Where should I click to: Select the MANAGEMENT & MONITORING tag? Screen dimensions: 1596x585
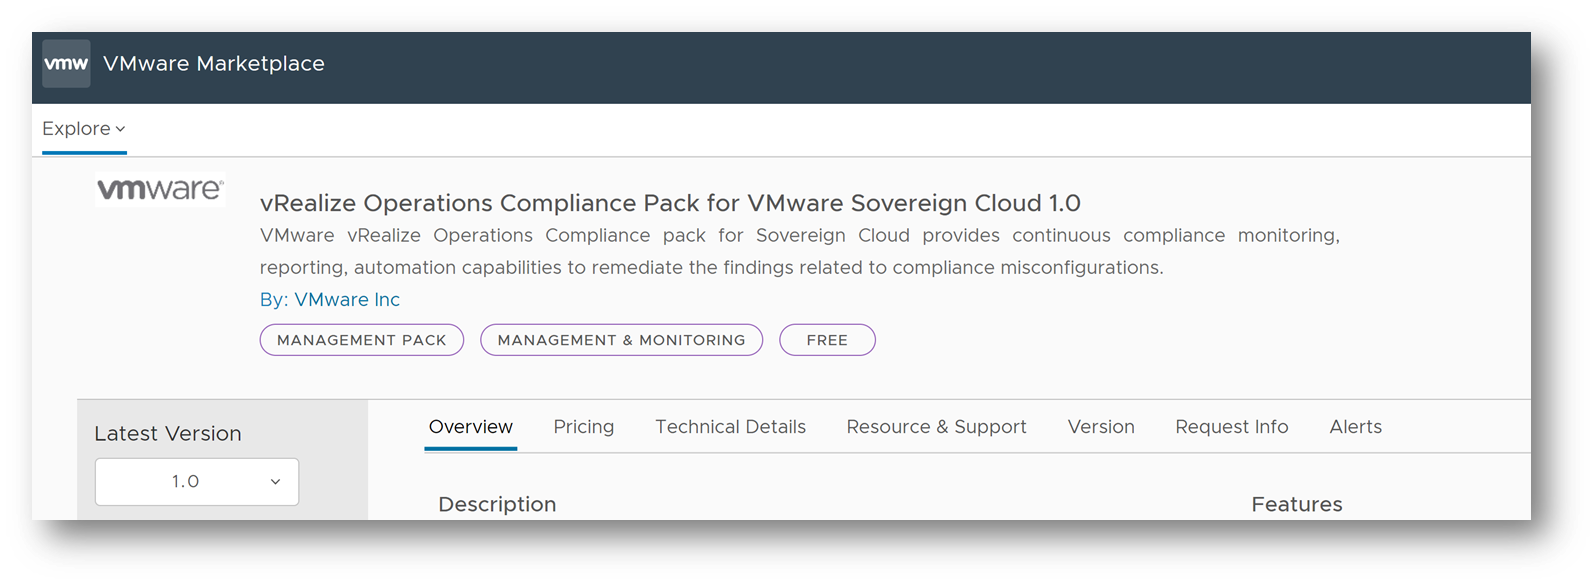(621, 340)
